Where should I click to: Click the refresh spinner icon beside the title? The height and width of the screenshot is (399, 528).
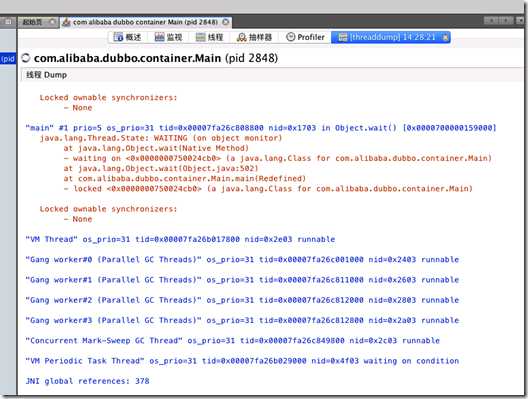tap(26, 58)
